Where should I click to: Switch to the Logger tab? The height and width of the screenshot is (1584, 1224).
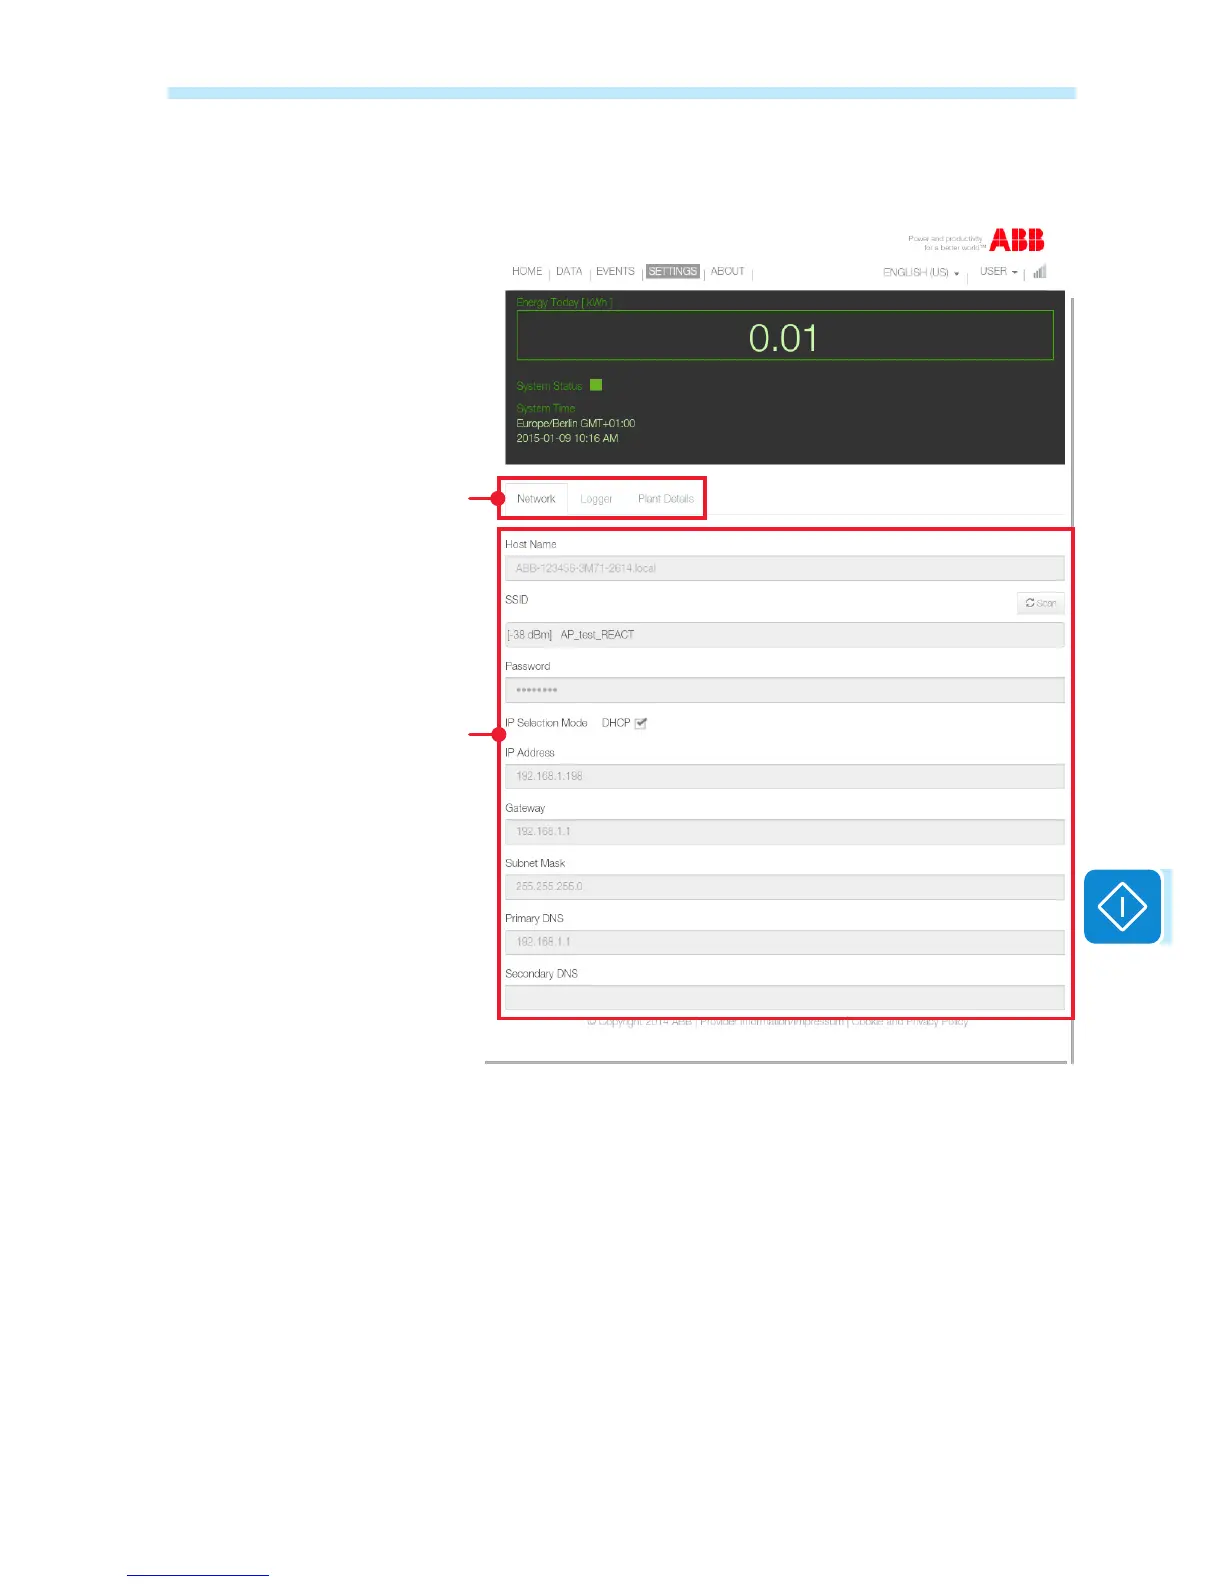point(596,499)
